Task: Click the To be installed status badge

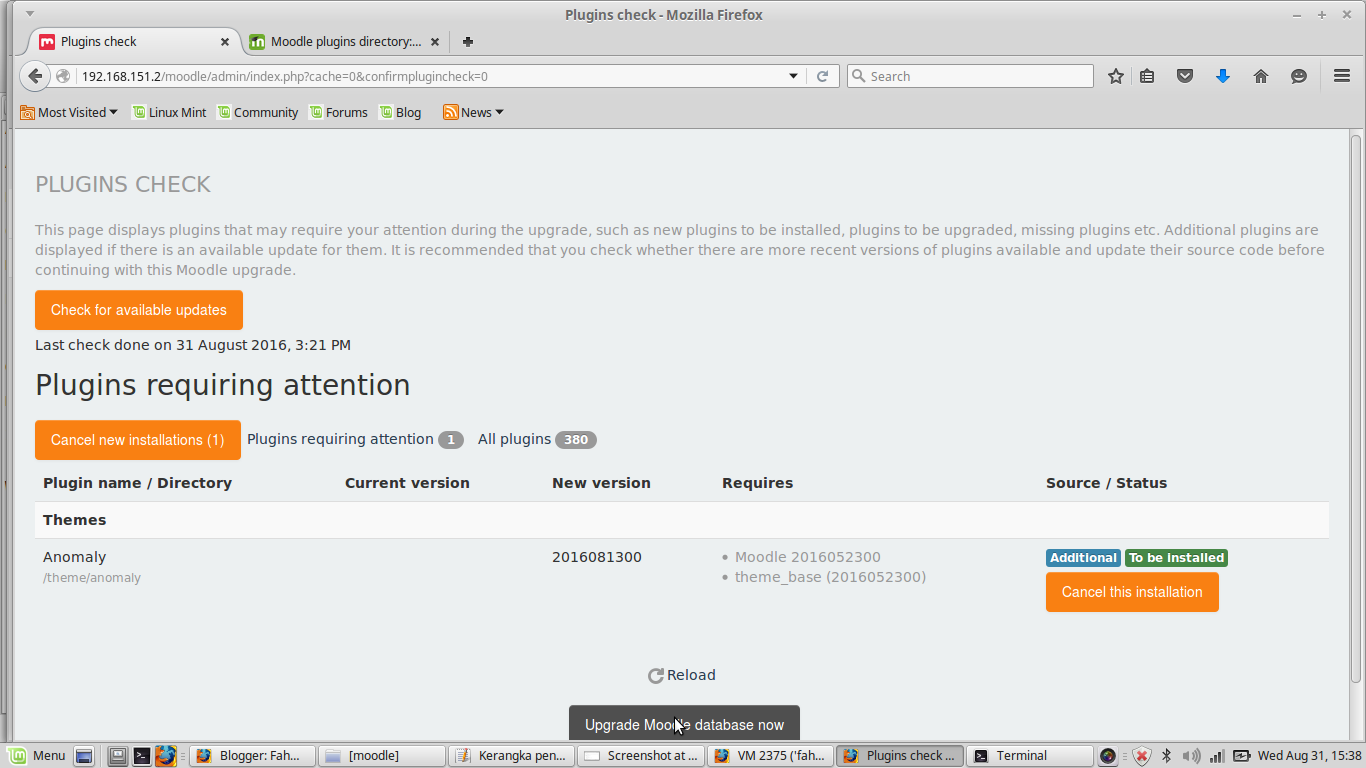Action: point(1176,558)
